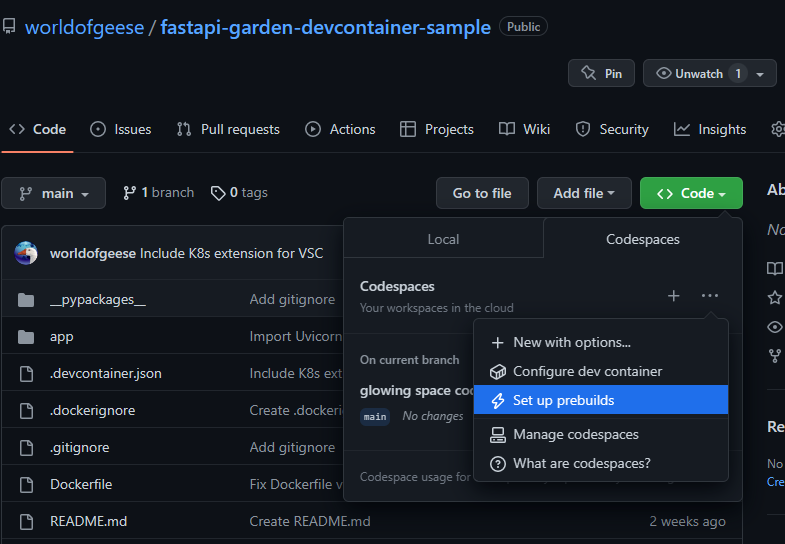Image resolution: width=785 pixels, height=544 pixels.
Task: Click the file icon for Dockerfile
Action: tap(26, 485)
